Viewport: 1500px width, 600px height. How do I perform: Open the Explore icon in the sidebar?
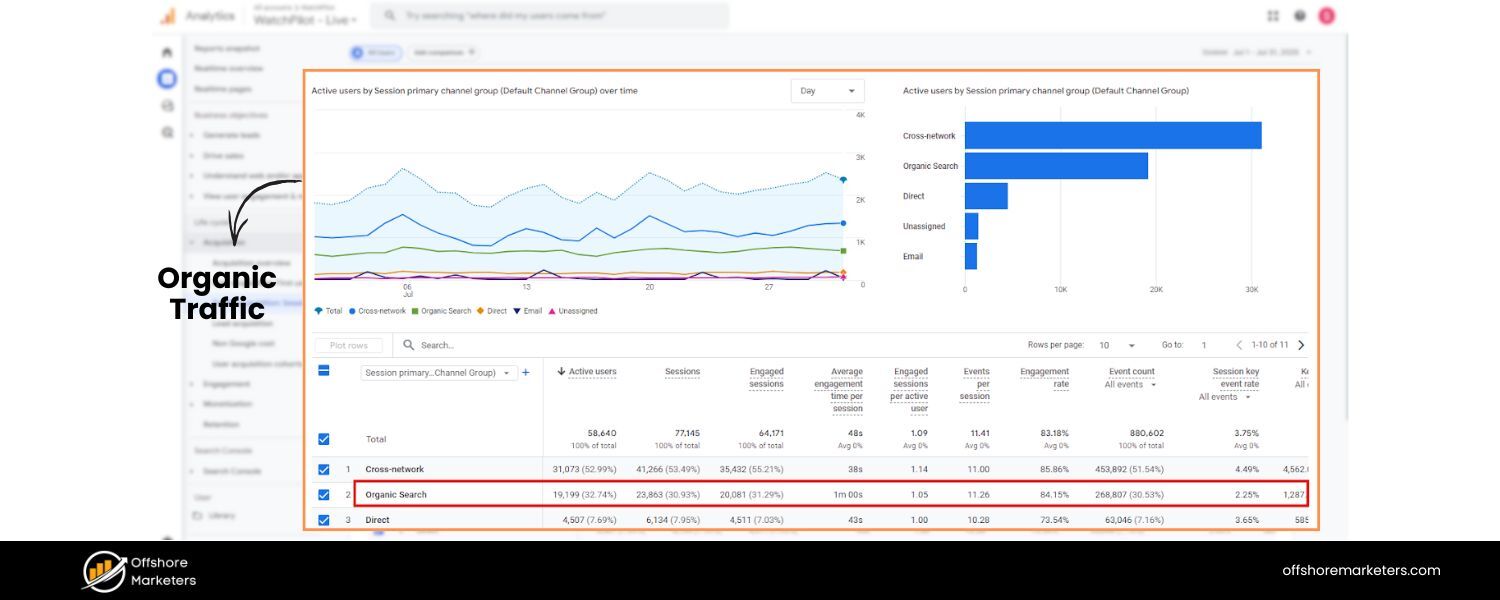(x=167, y=104)
